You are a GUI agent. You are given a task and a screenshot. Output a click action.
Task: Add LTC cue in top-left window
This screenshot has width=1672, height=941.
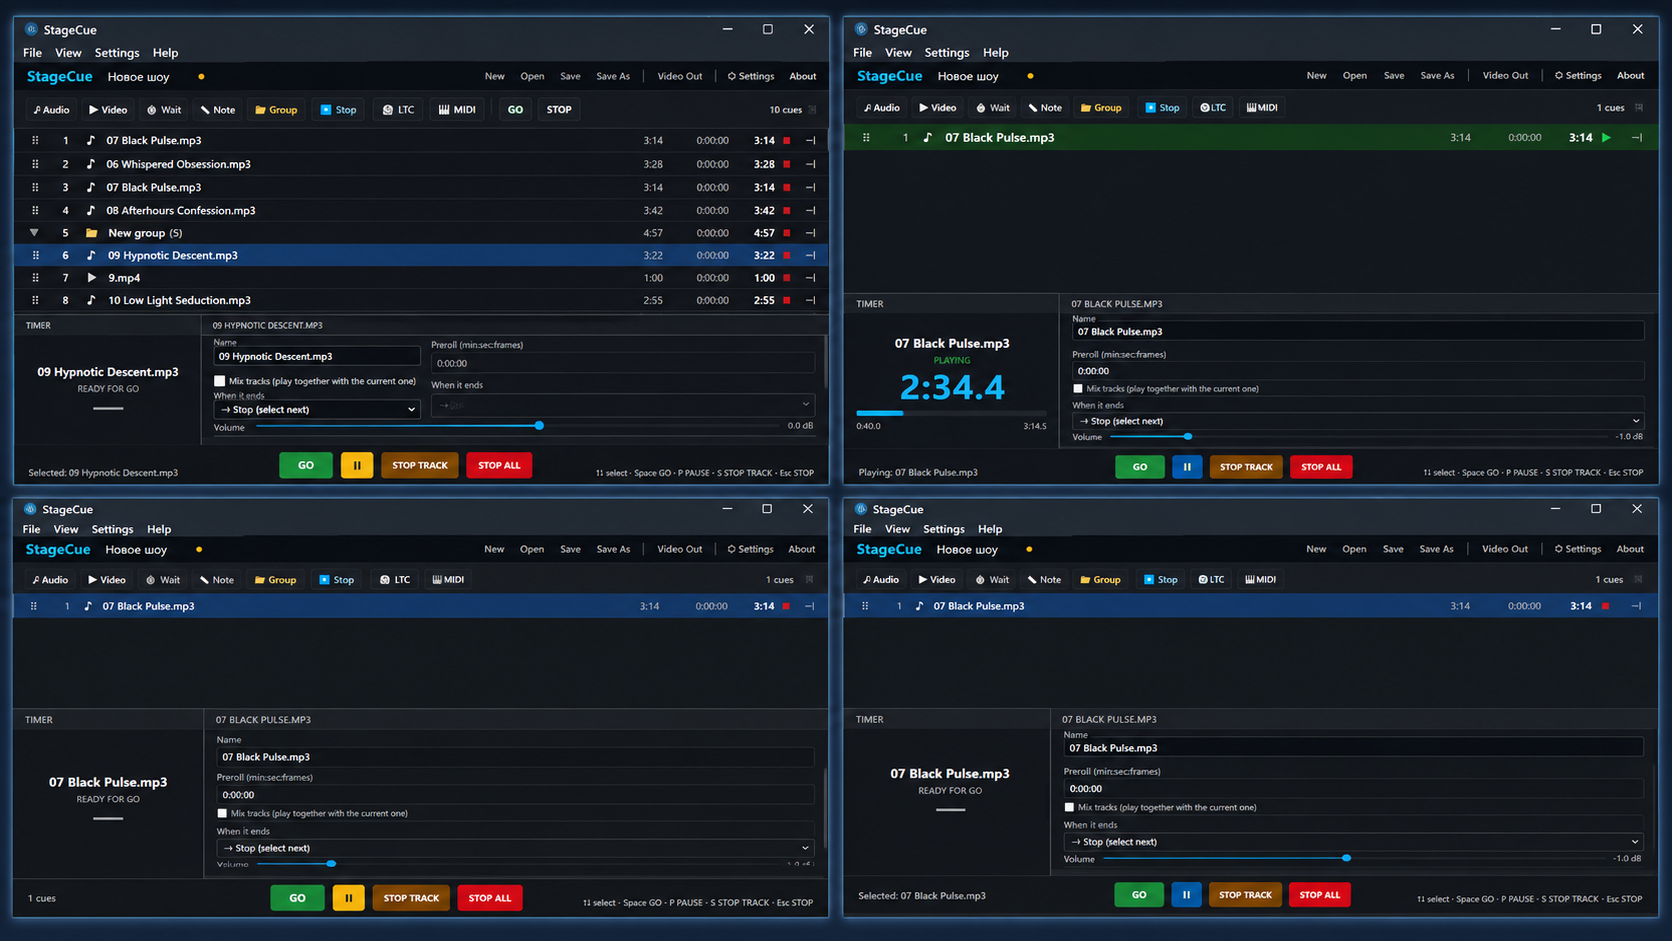(398, 110)
